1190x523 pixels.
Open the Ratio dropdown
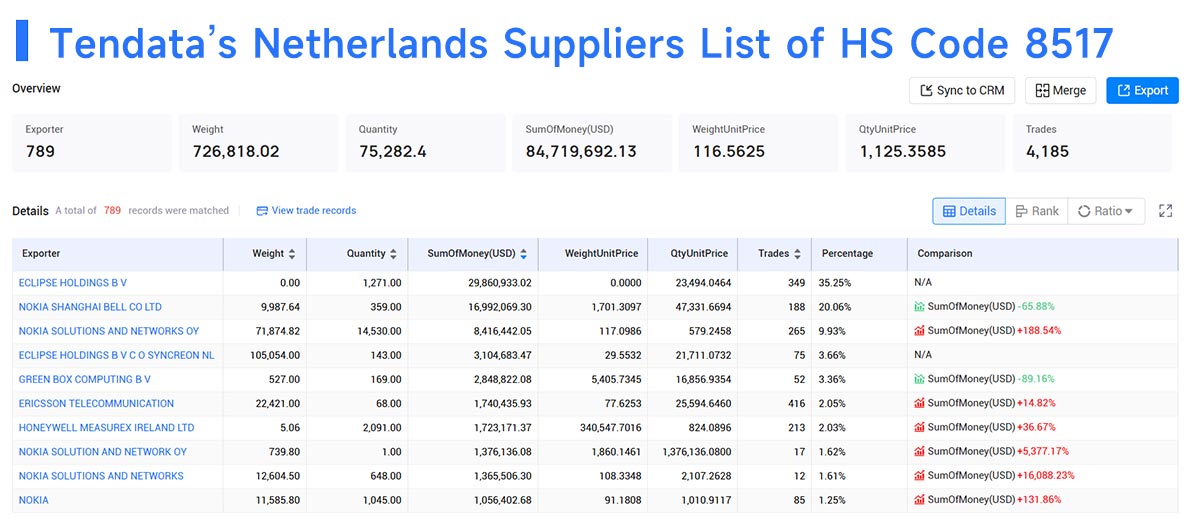(x=1106, y=211)
